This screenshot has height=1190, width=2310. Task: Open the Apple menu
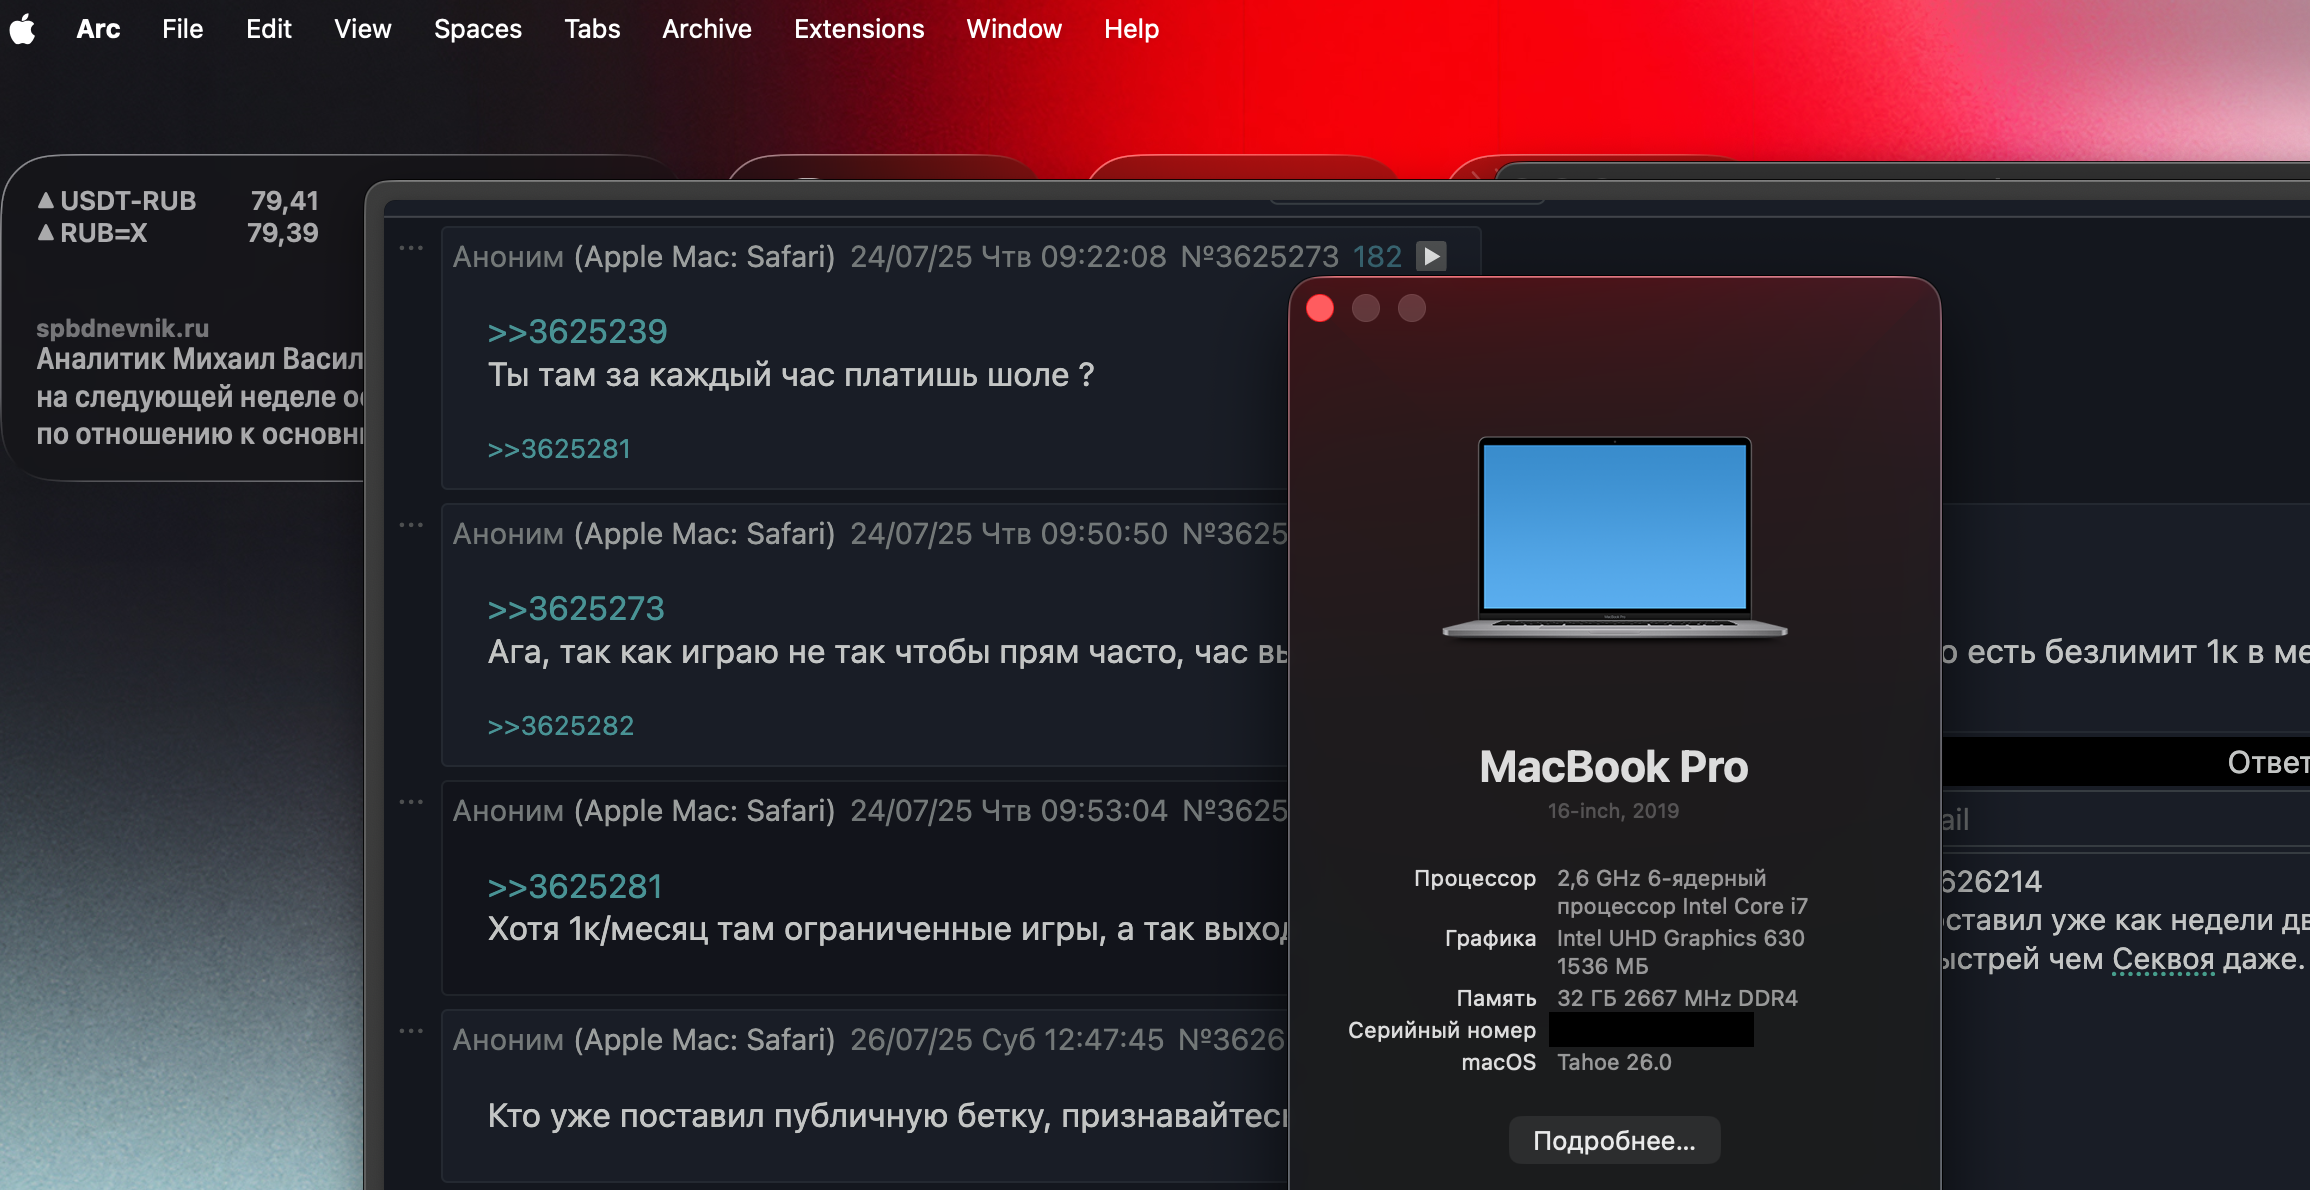[x=22, y=29]
